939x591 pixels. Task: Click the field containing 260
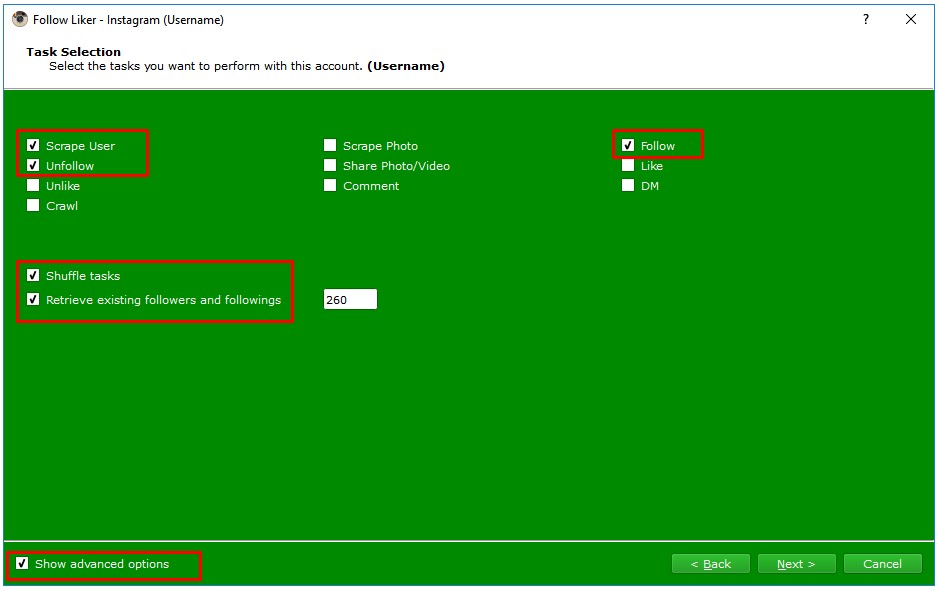tap(350, 299)
